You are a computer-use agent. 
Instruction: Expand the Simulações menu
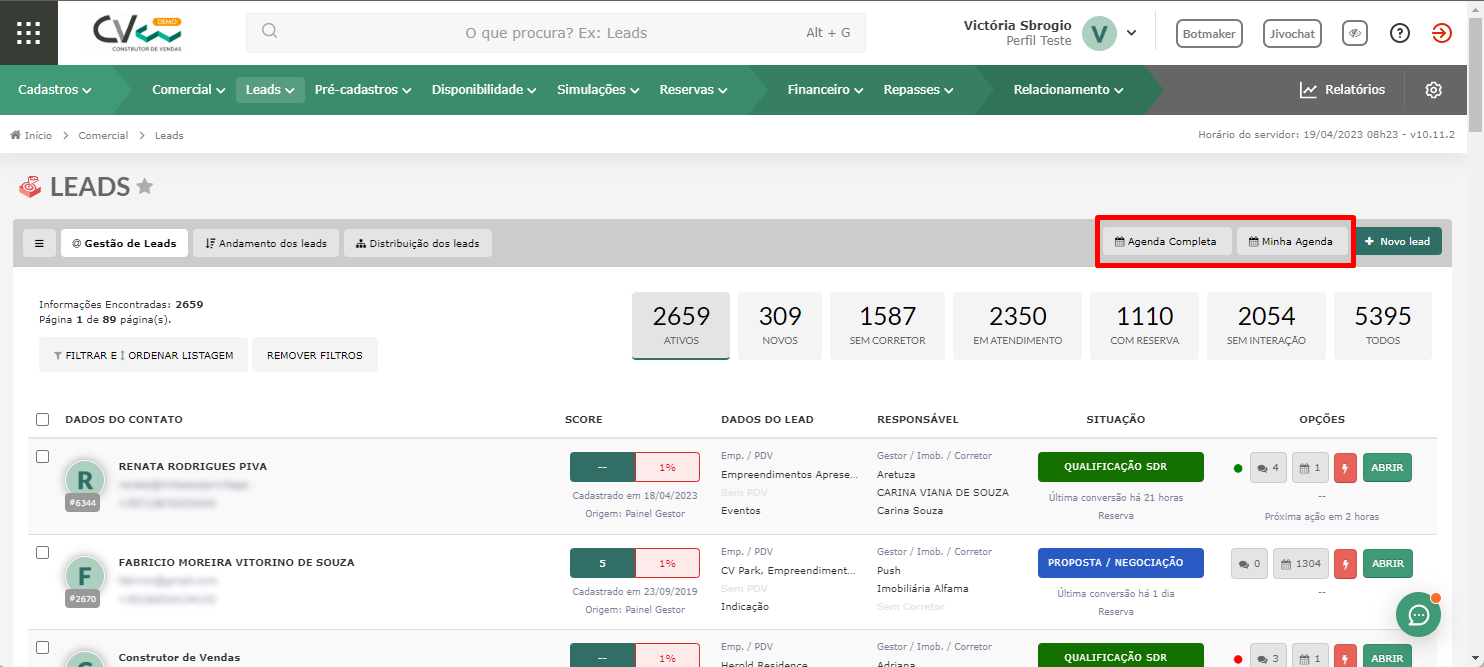[x=598, y=90]
